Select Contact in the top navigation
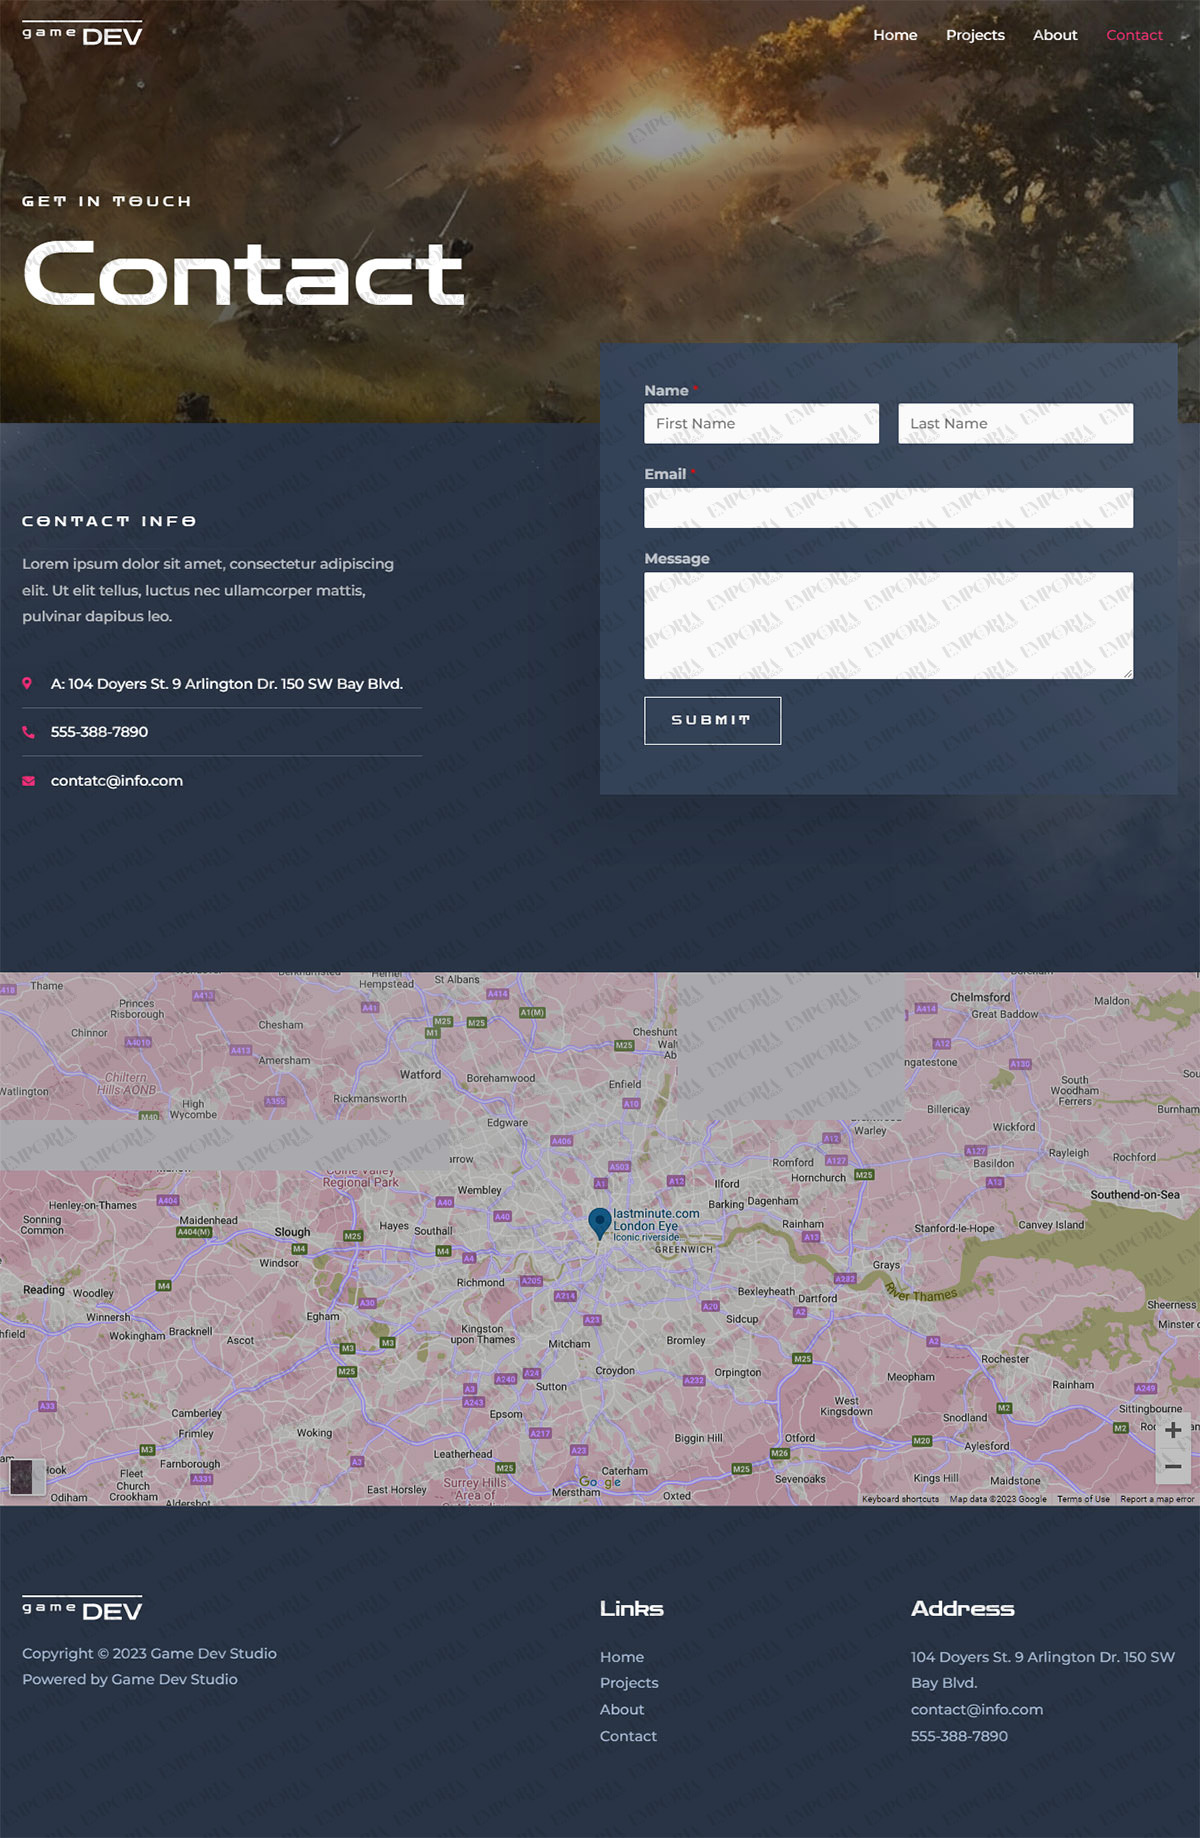The height and width of the screenshot is (1838, 1200). pyautogui.click(x=1133, y=35)
